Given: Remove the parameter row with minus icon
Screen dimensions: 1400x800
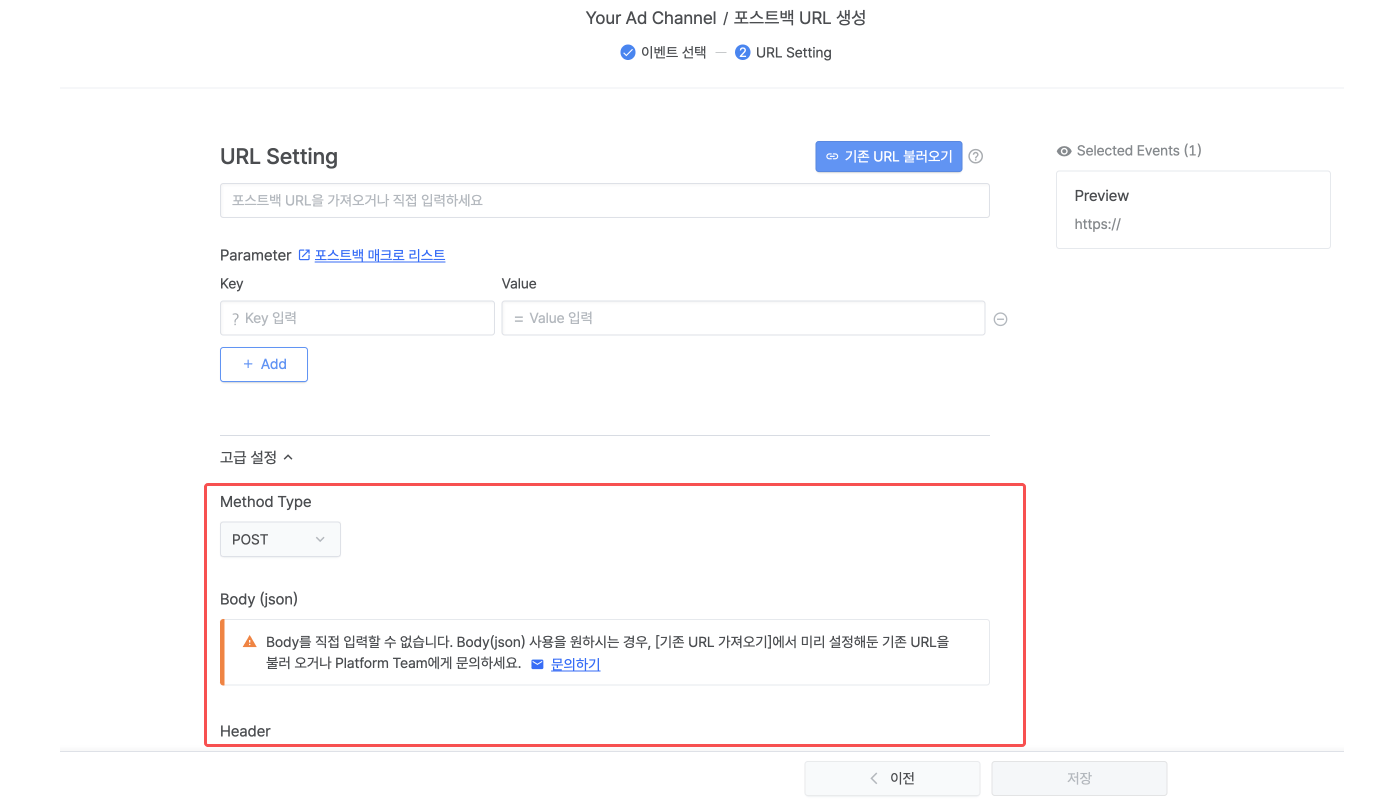Looking at the screenshot, I should [x=1000, y=319].
